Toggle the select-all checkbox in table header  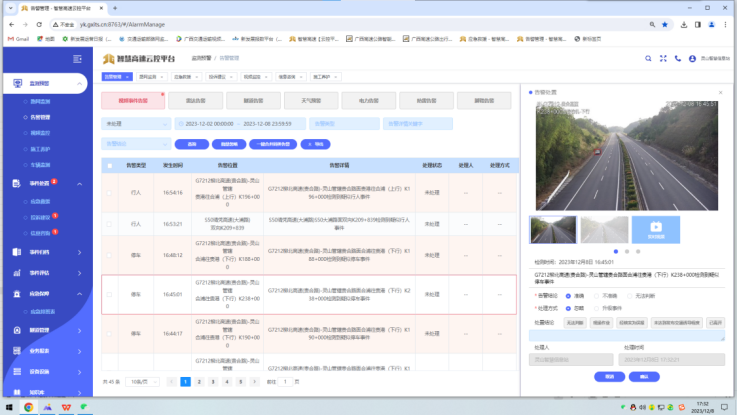(110, 164)
